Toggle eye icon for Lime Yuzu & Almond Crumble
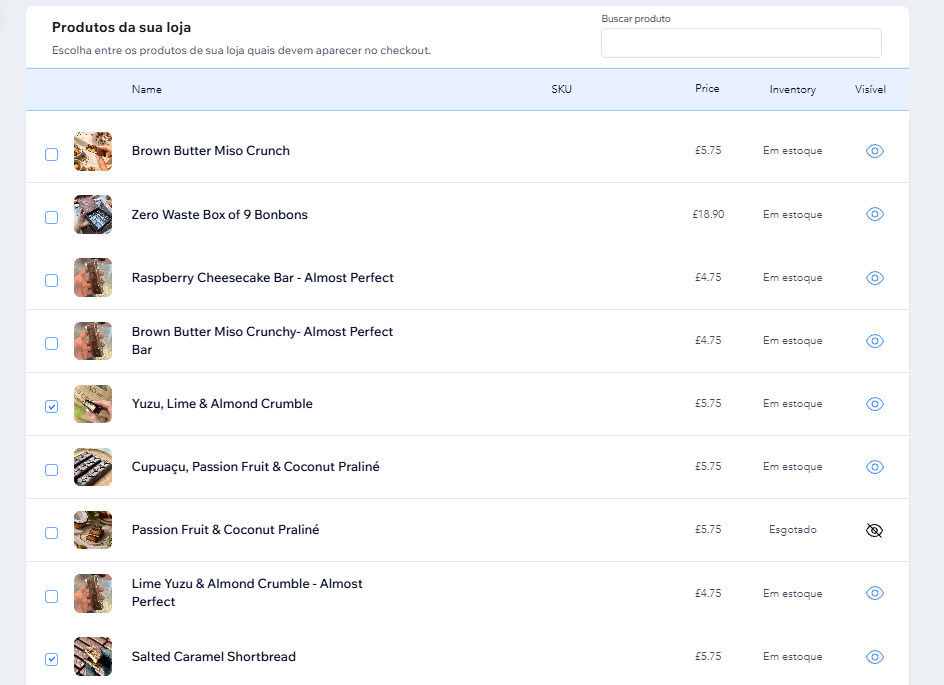 [874, 594]
